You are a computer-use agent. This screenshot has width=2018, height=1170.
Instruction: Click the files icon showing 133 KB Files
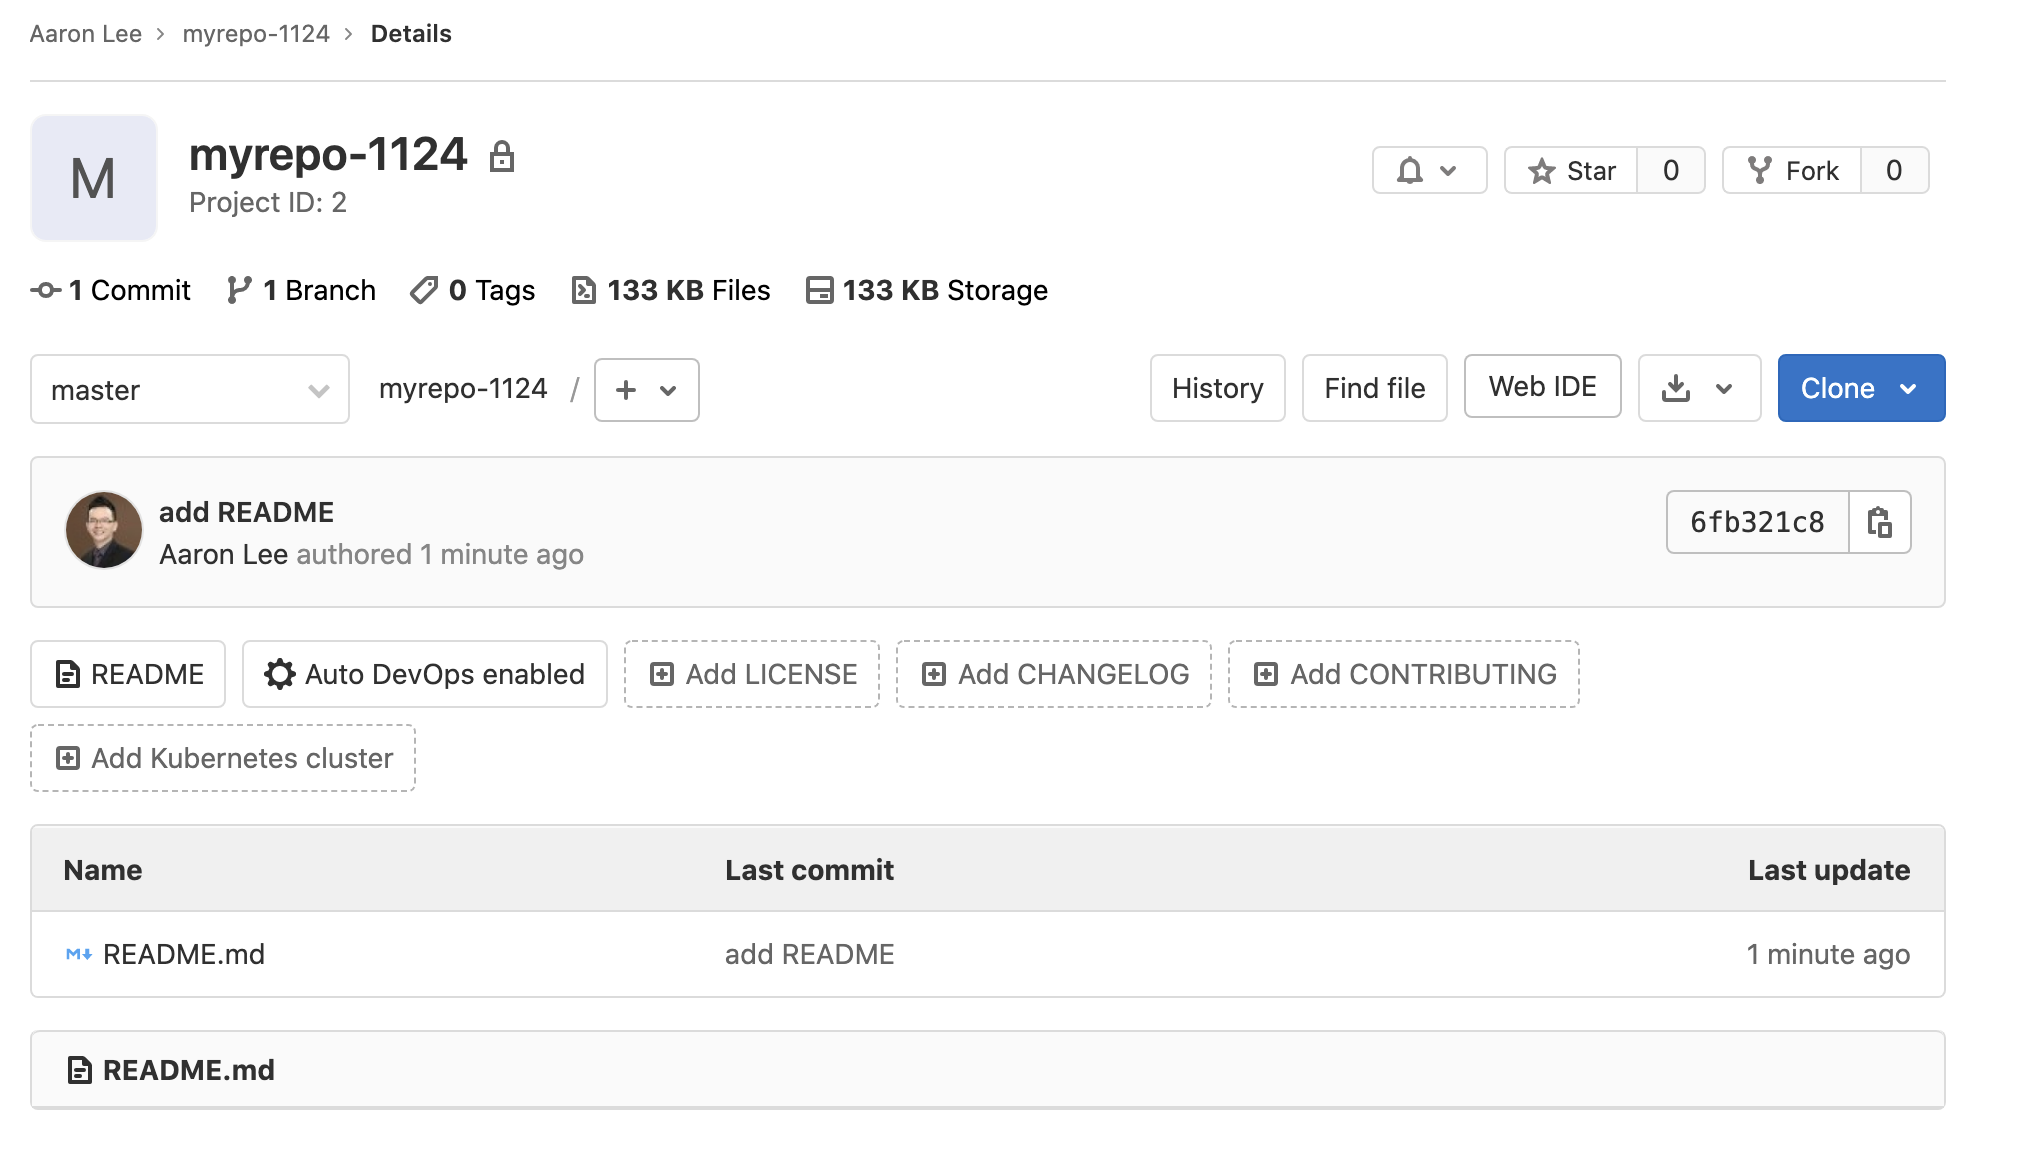[585, 289]
